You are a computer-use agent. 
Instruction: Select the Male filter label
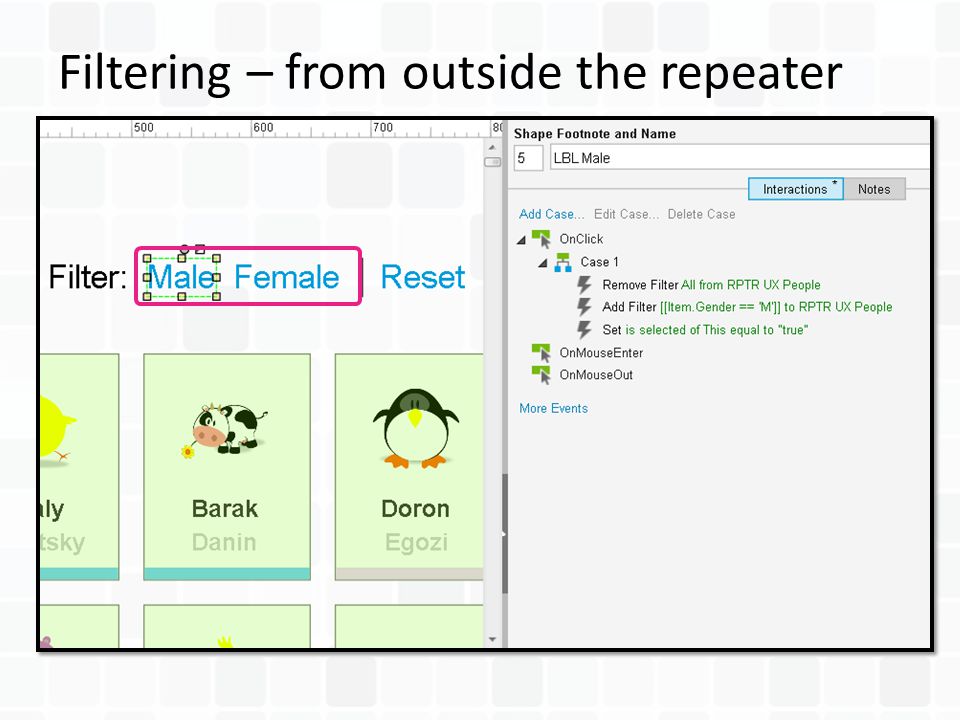[x=181, y=277]
